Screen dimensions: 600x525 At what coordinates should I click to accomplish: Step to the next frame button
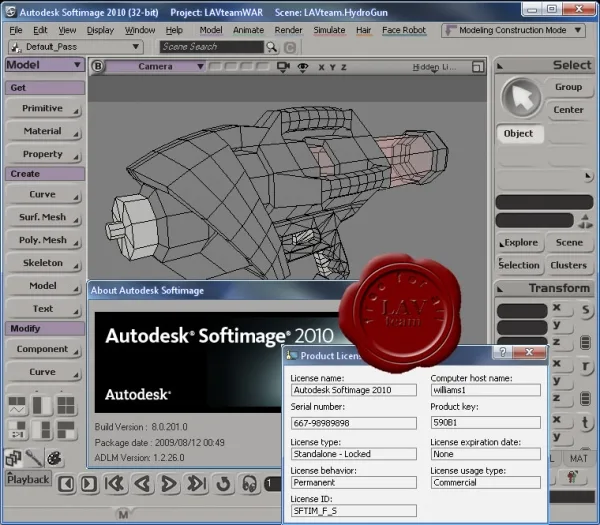[89, 484]
